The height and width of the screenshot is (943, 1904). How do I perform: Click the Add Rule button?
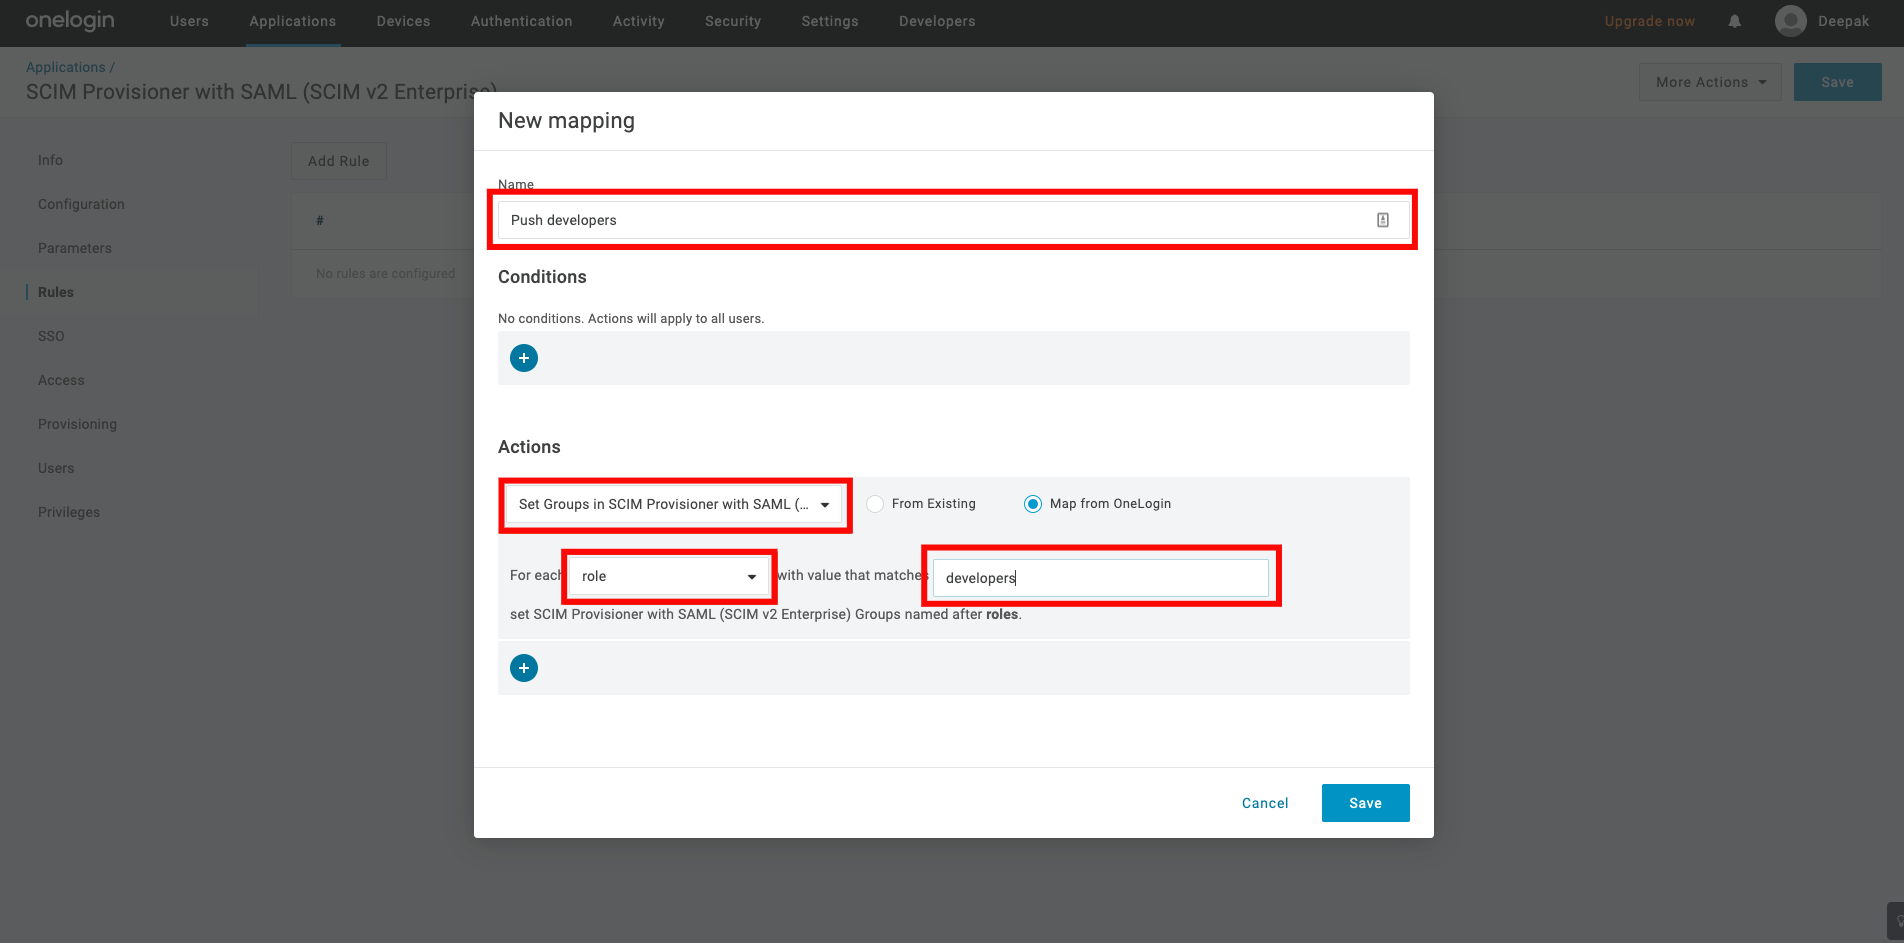pos(339,161)
